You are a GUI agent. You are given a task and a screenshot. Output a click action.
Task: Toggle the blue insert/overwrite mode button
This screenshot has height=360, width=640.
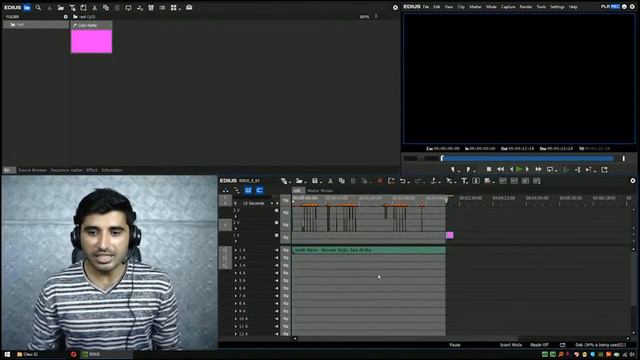[248, 190]
